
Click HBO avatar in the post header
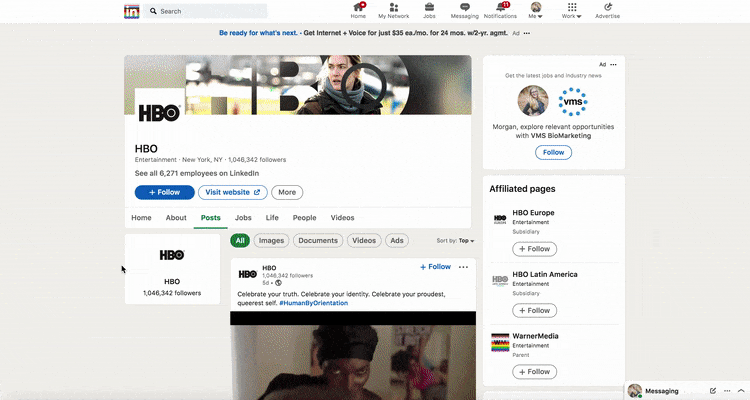(248, 274)
